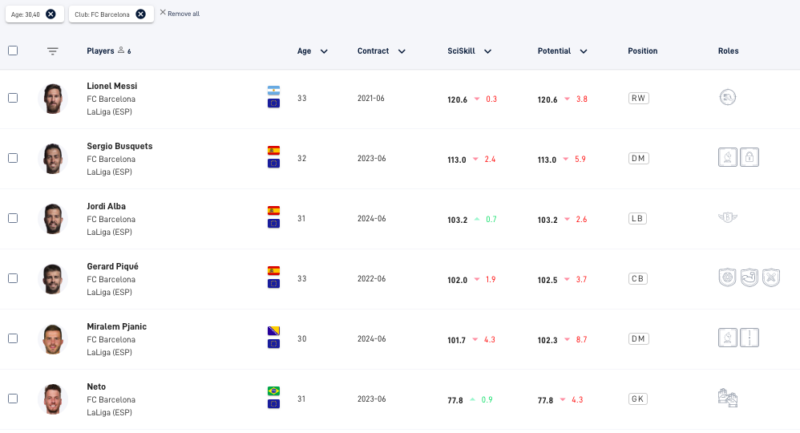Open the Miralem Pjanic player link

click(x=116, y=327)
